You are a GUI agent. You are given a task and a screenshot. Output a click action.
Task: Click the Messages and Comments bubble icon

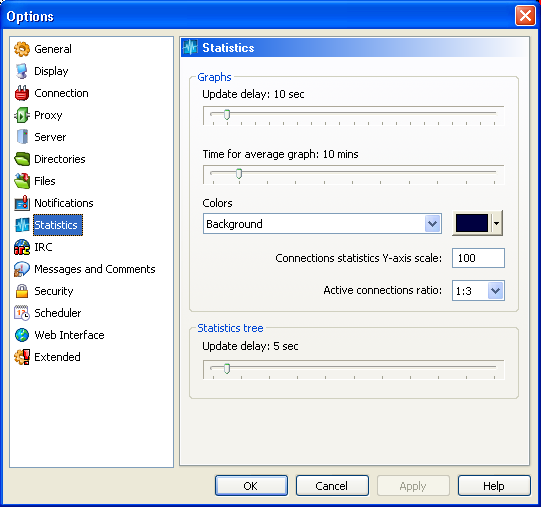tap(22, 269)
